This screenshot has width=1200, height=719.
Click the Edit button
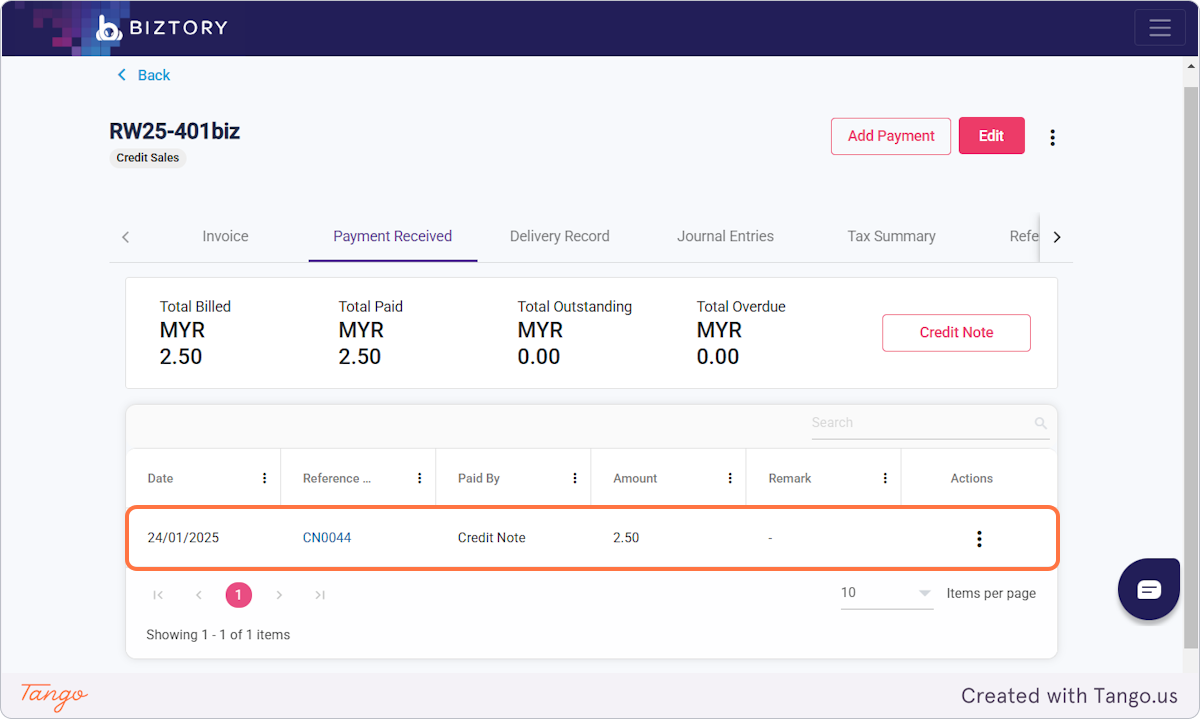991,136
